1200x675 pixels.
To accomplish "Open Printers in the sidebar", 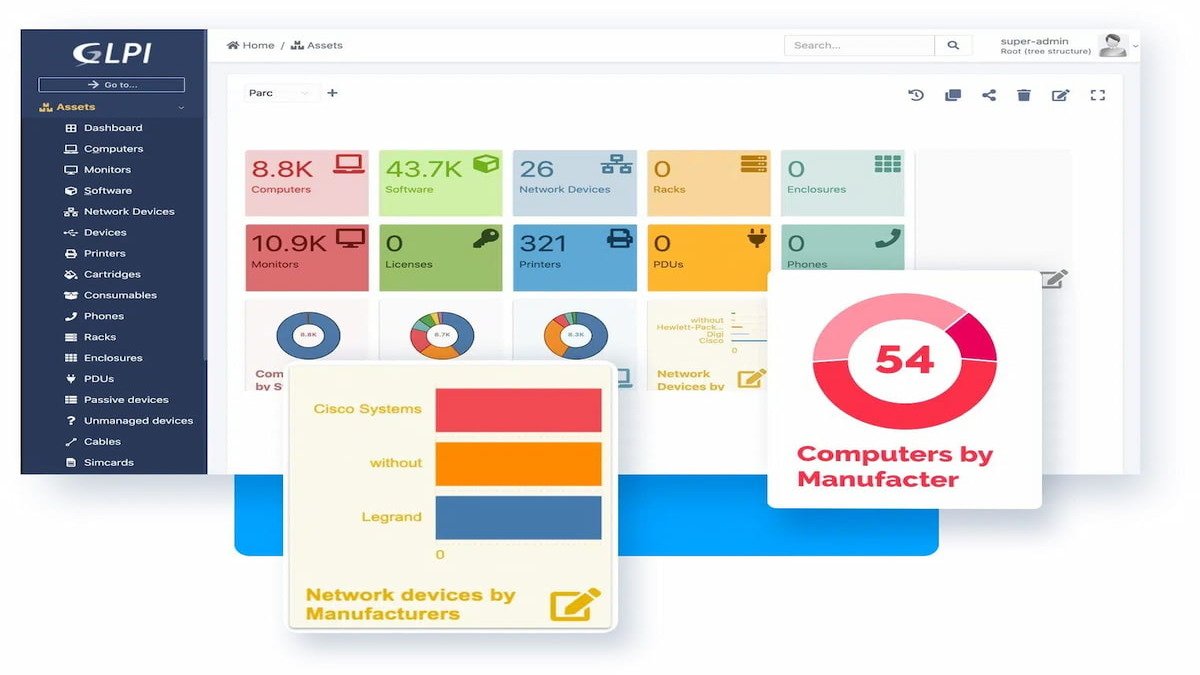I will [x=105, y=254].
